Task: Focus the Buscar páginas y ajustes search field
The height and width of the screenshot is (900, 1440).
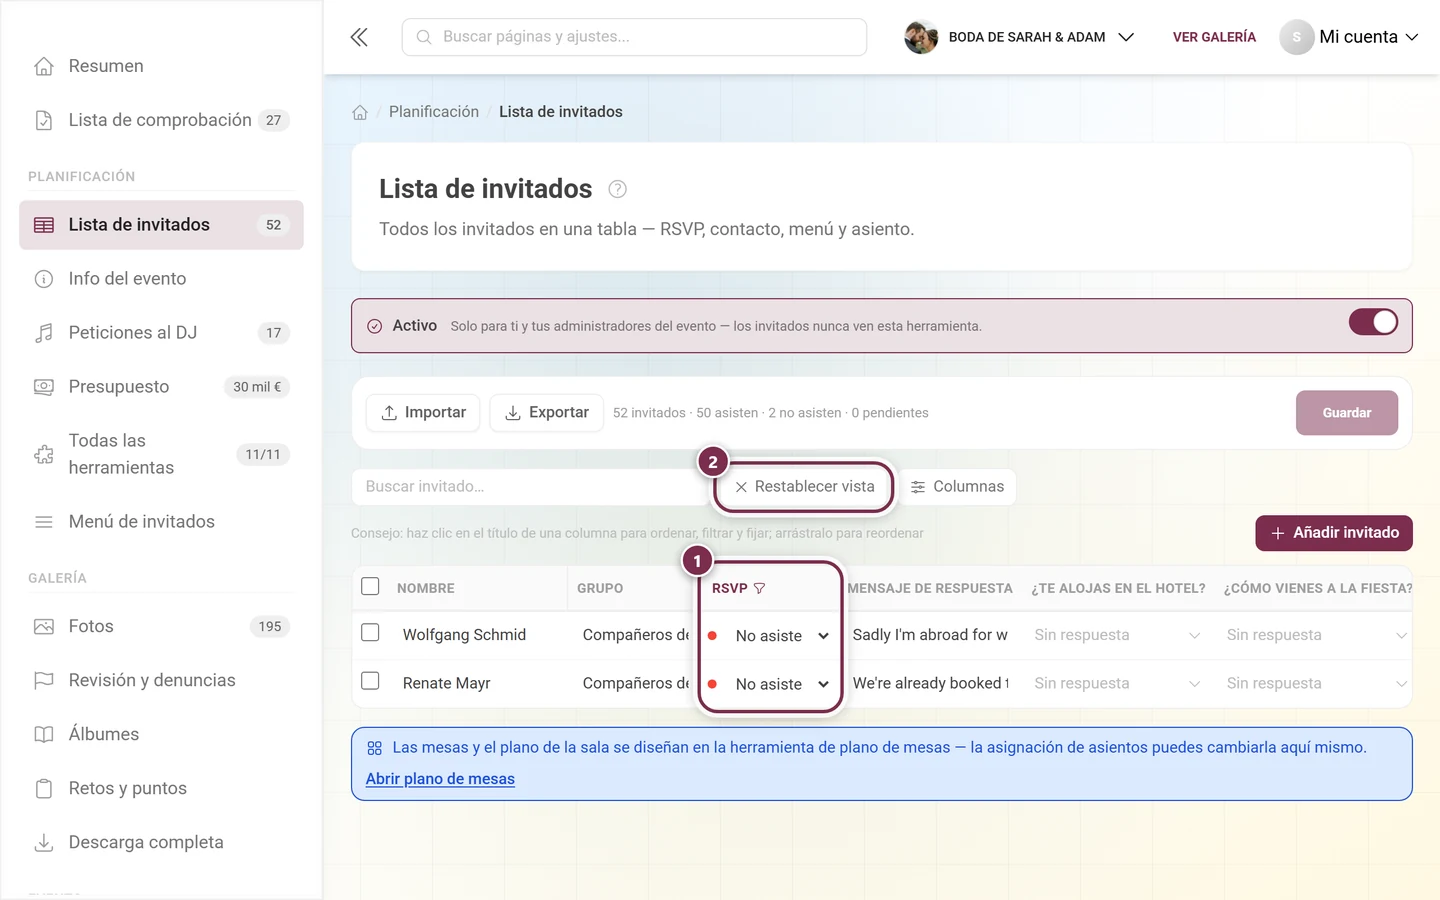Action: pyautogui.click(x=634, y=37)
